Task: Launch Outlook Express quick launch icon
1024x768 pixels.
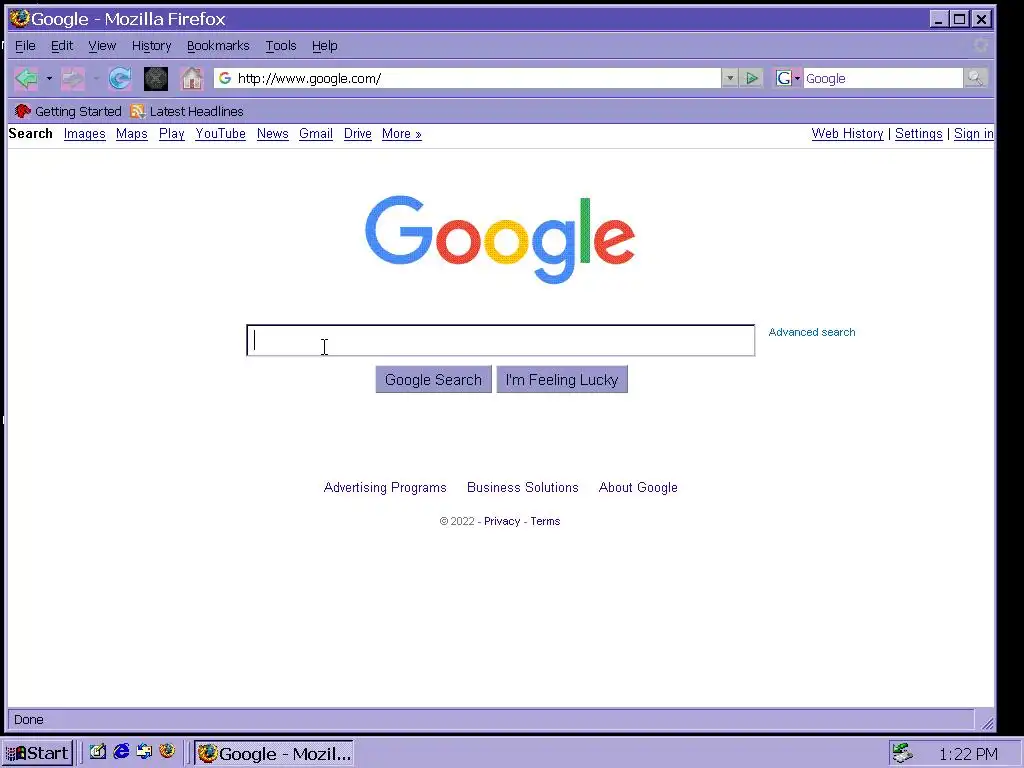Action: (x=144, y=752)
